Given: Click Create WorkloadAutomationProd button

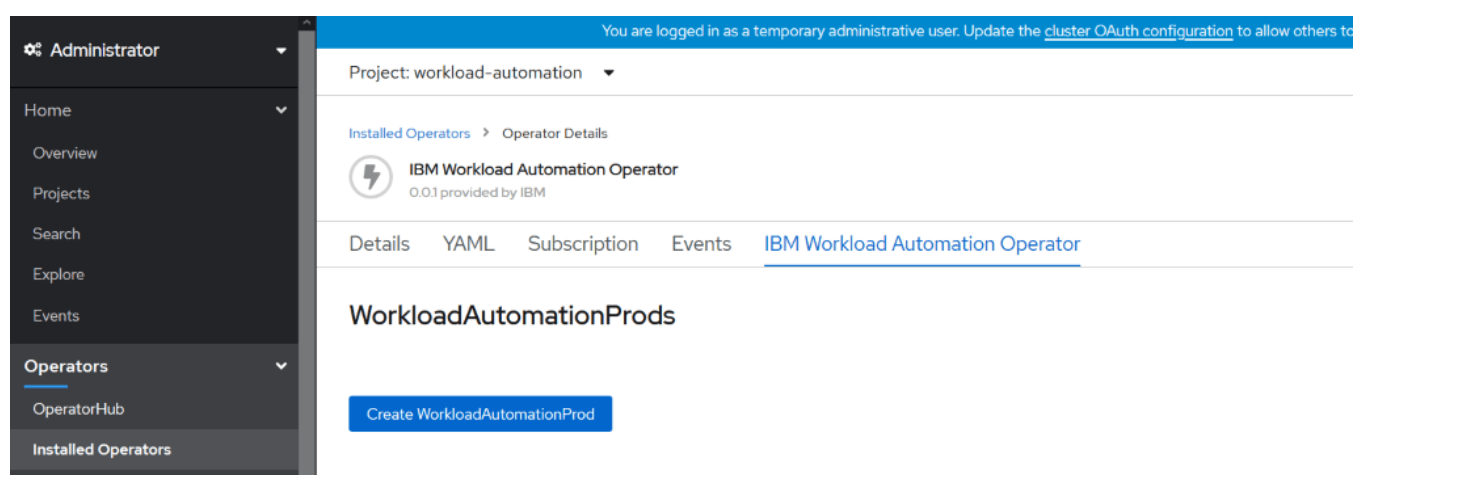Looking at the screenshot, I should [x=480, y=414].
